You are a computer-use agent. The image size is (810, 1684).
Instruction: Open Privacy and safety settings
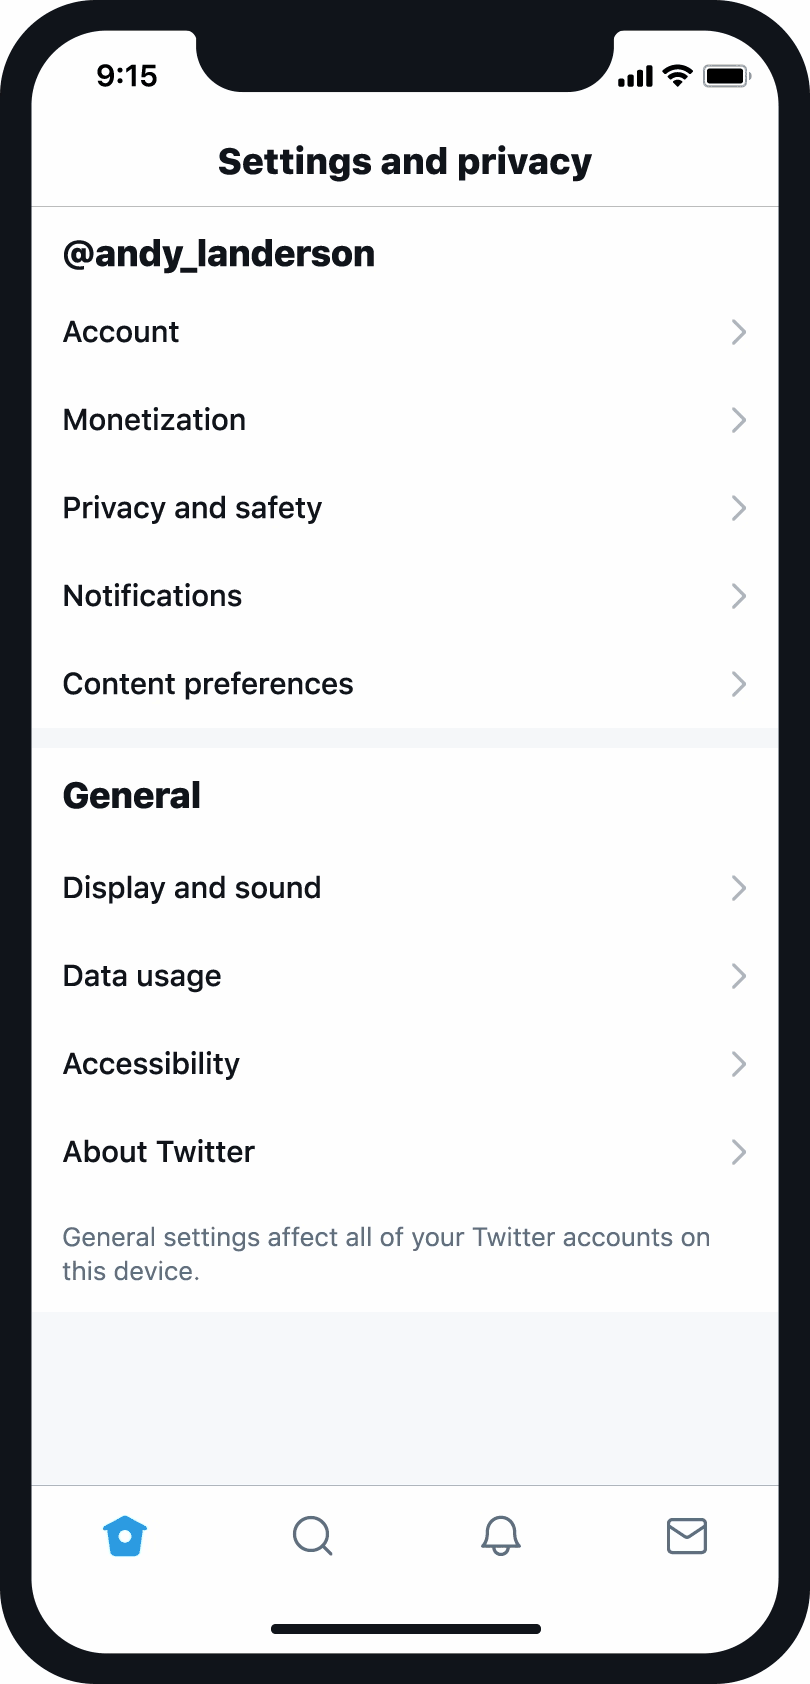tap(193, 508)
